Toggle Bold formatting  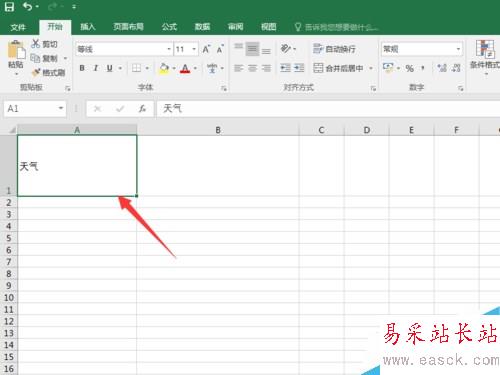click(82, 68)
